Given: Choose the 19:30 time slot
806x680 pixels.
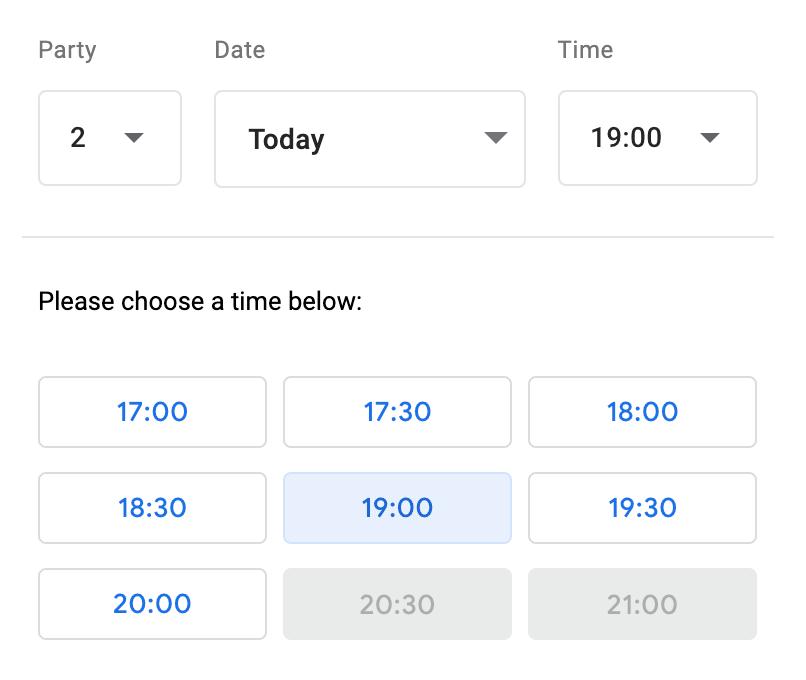Looking at the screenshot, I should (642, 508).
